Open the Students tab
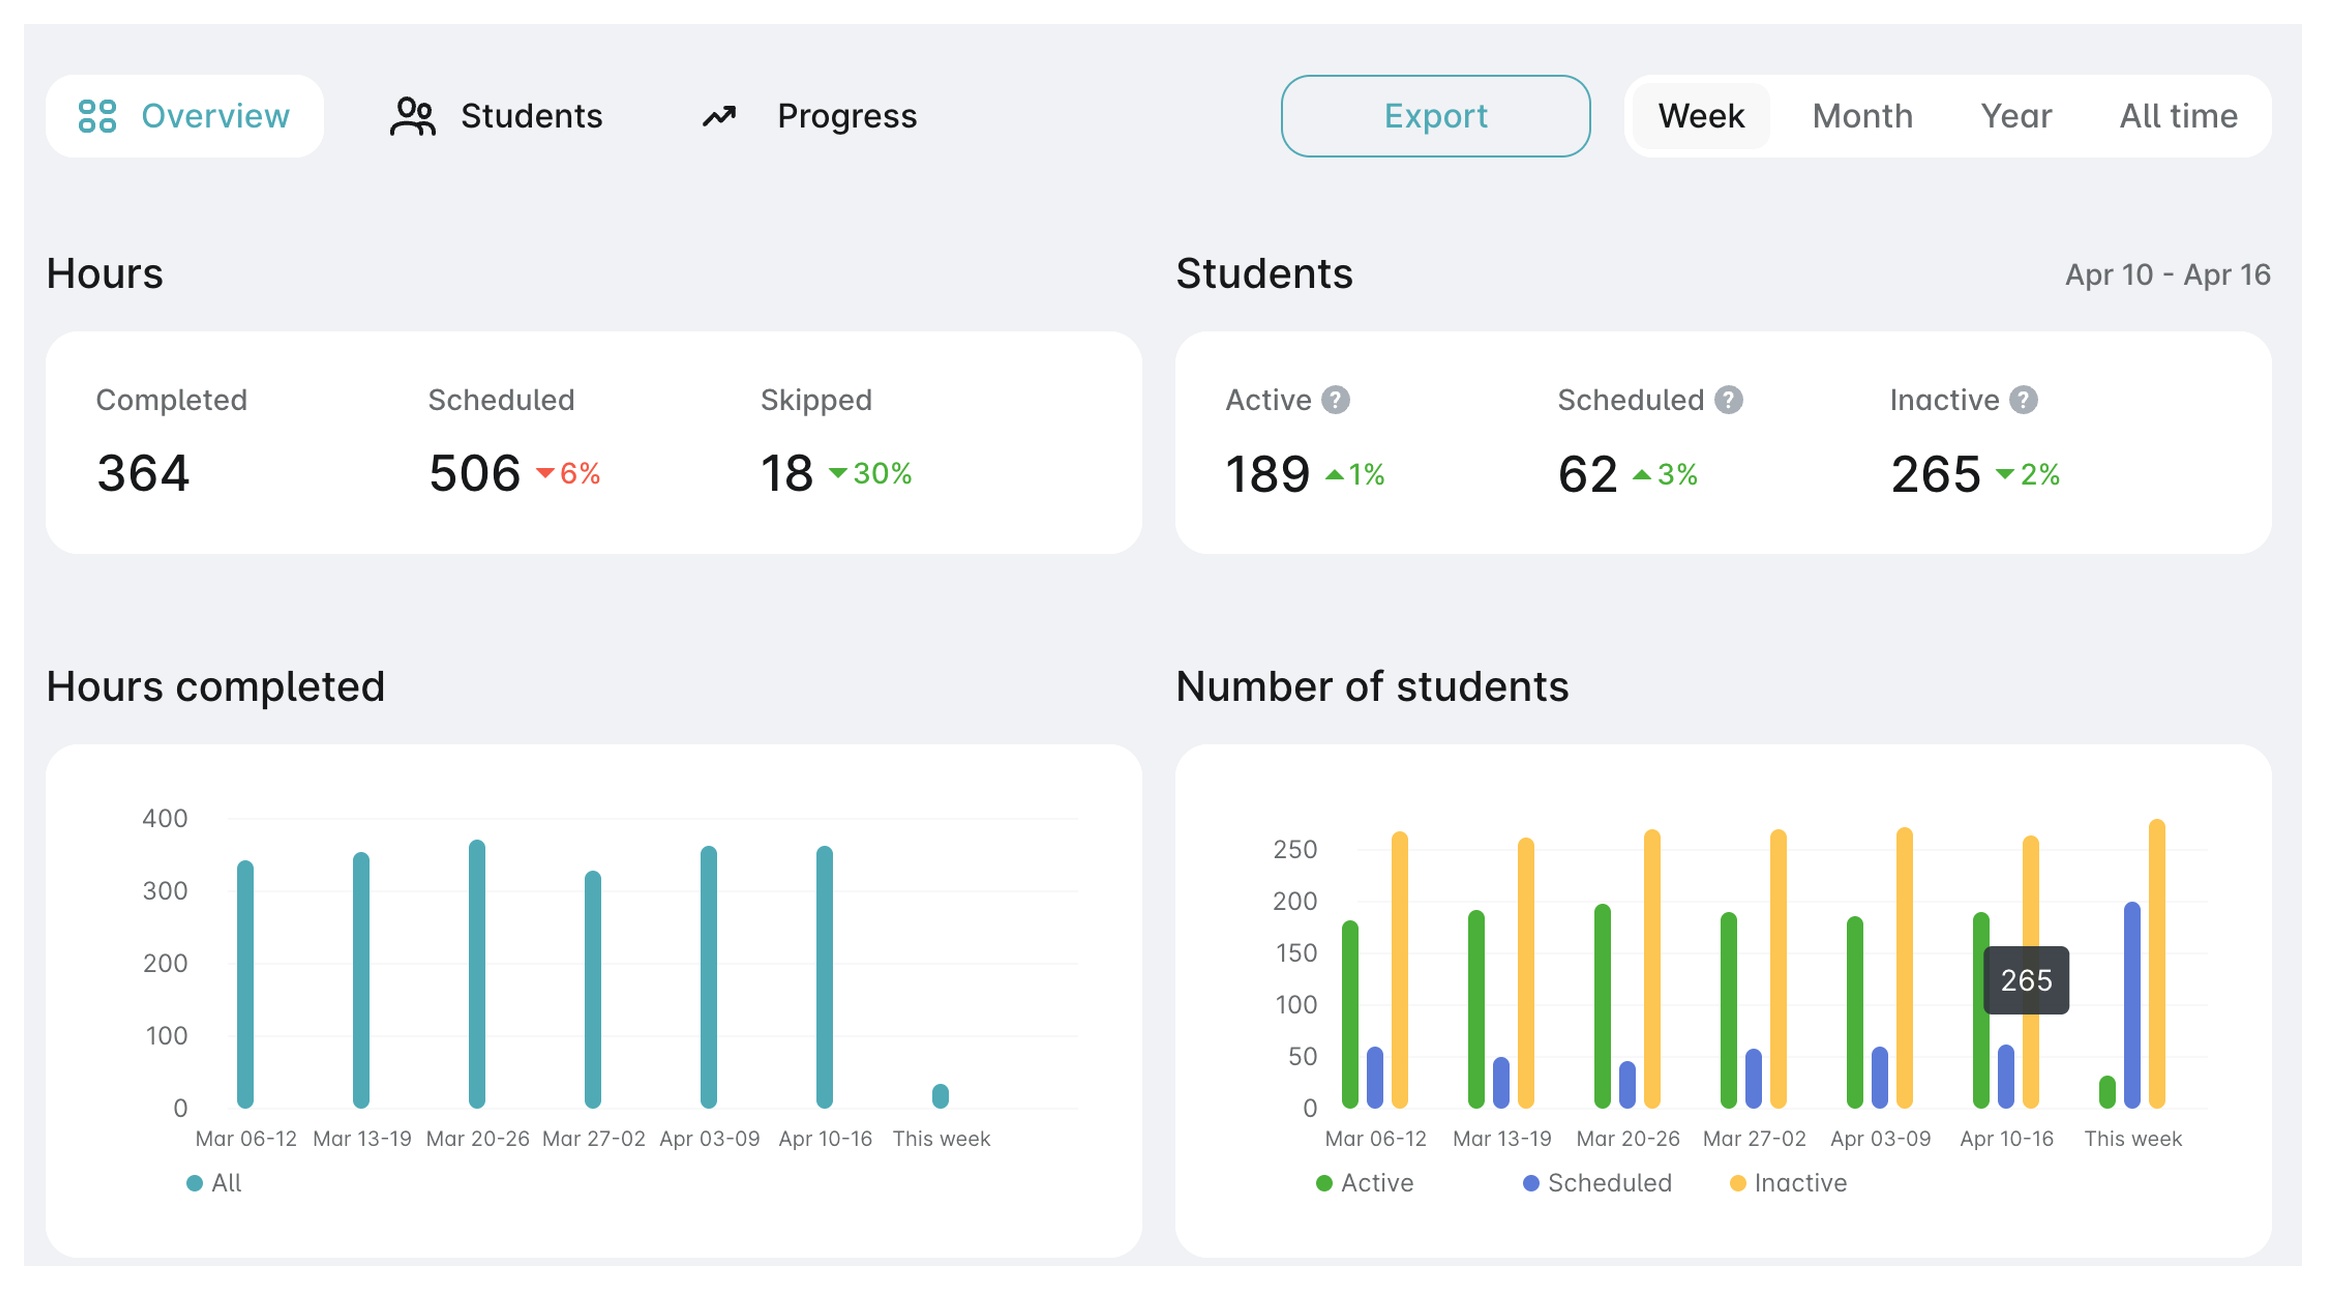This screenshot has height=1290, width=2326. point(496,116)
